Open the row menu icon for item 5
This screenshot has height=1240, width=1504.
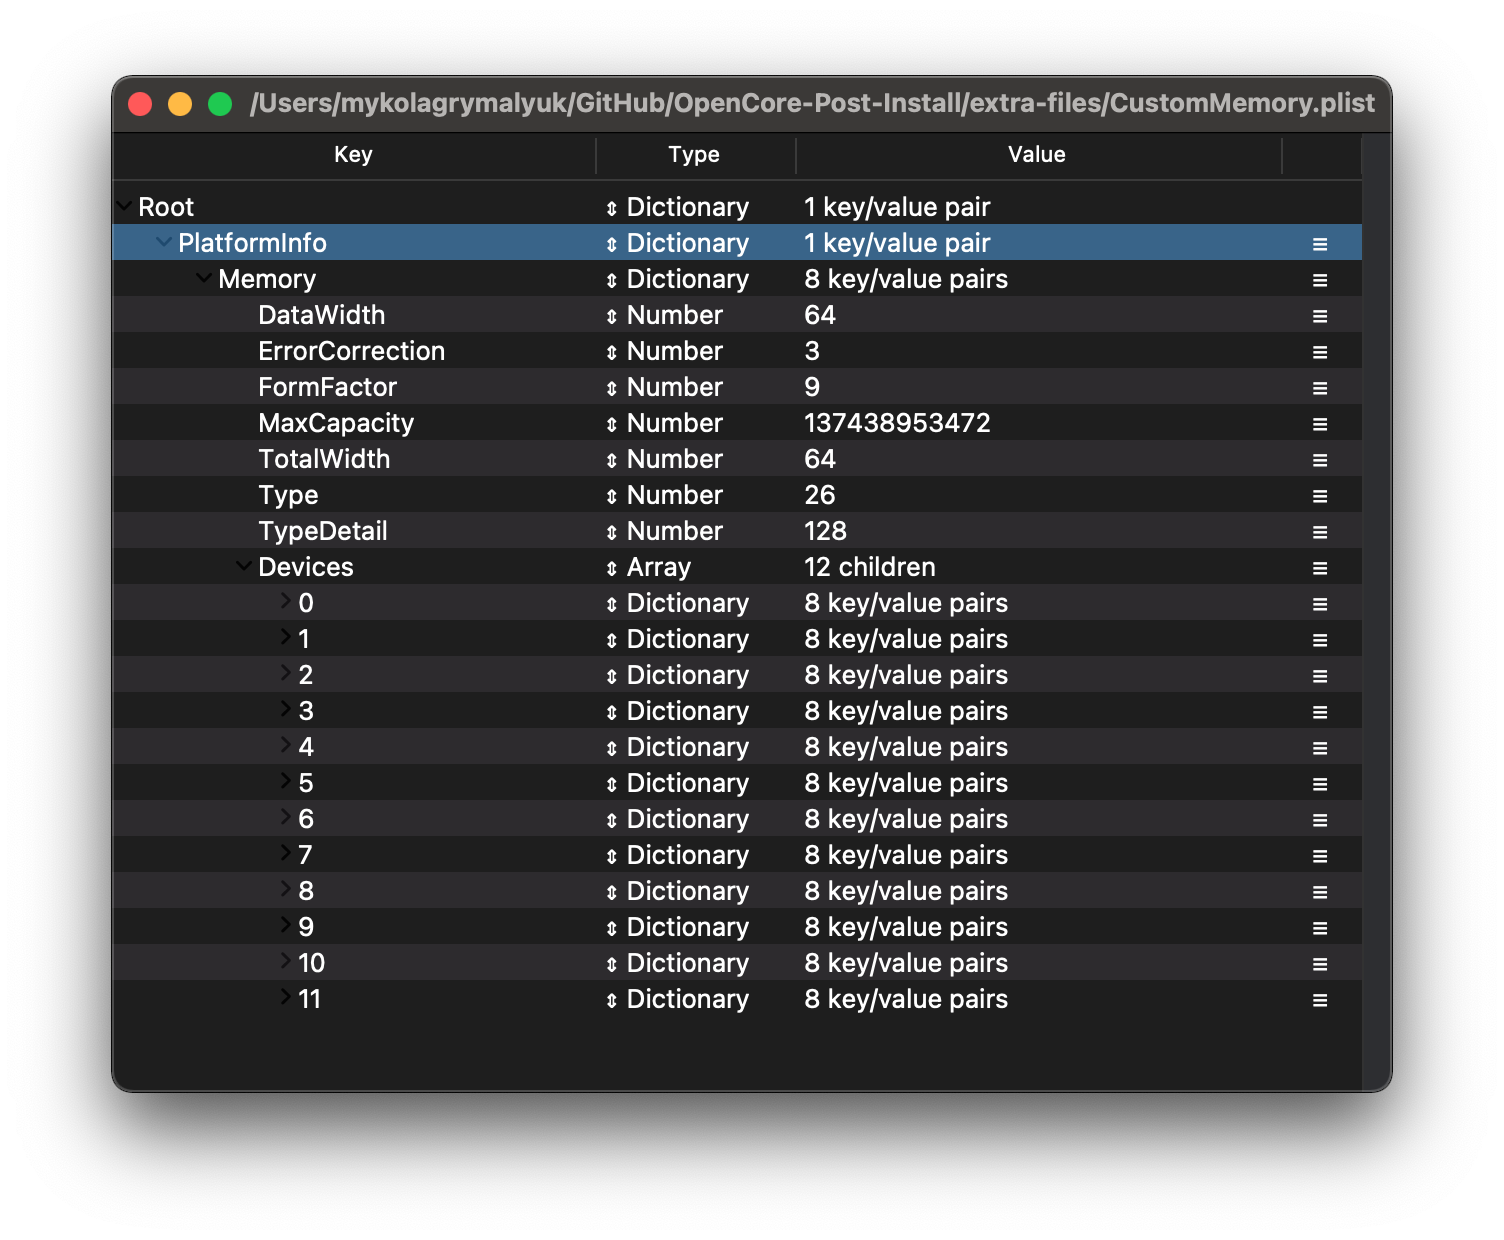[1320, 784]
